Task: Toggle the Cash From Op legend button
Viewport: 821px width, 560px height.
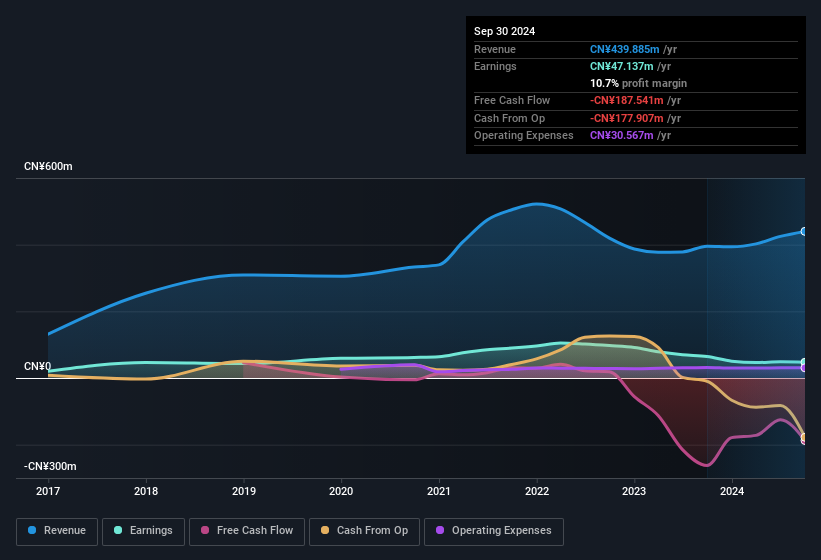Action: [x=364, y=531]
